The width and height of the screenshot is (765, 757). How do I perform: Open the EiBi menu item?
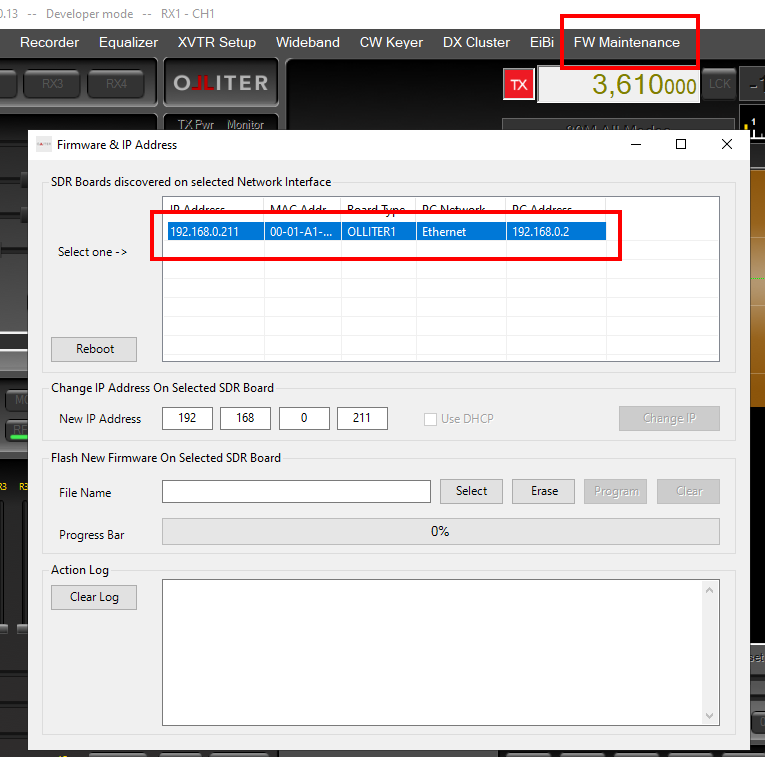coord(542,42)
